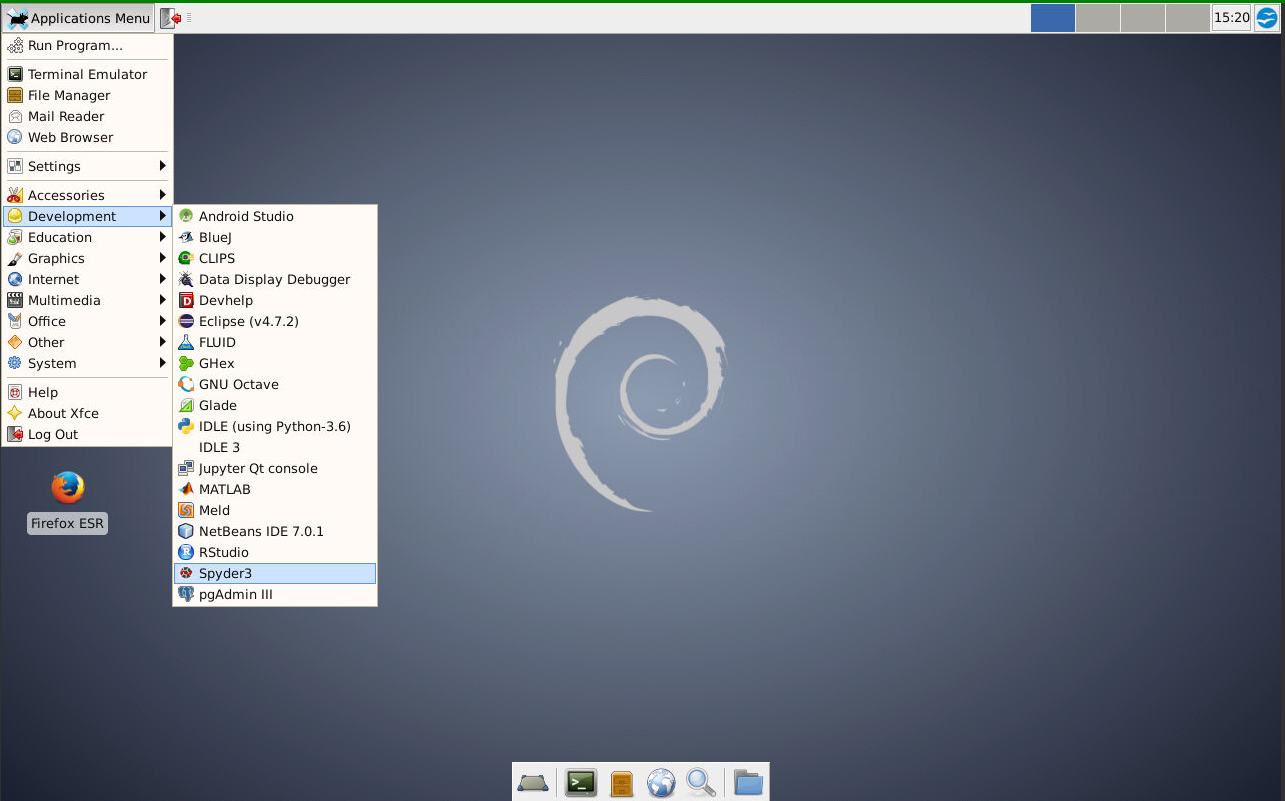
Task: Click the 15:20 clock
Action: click(1231, 18)
